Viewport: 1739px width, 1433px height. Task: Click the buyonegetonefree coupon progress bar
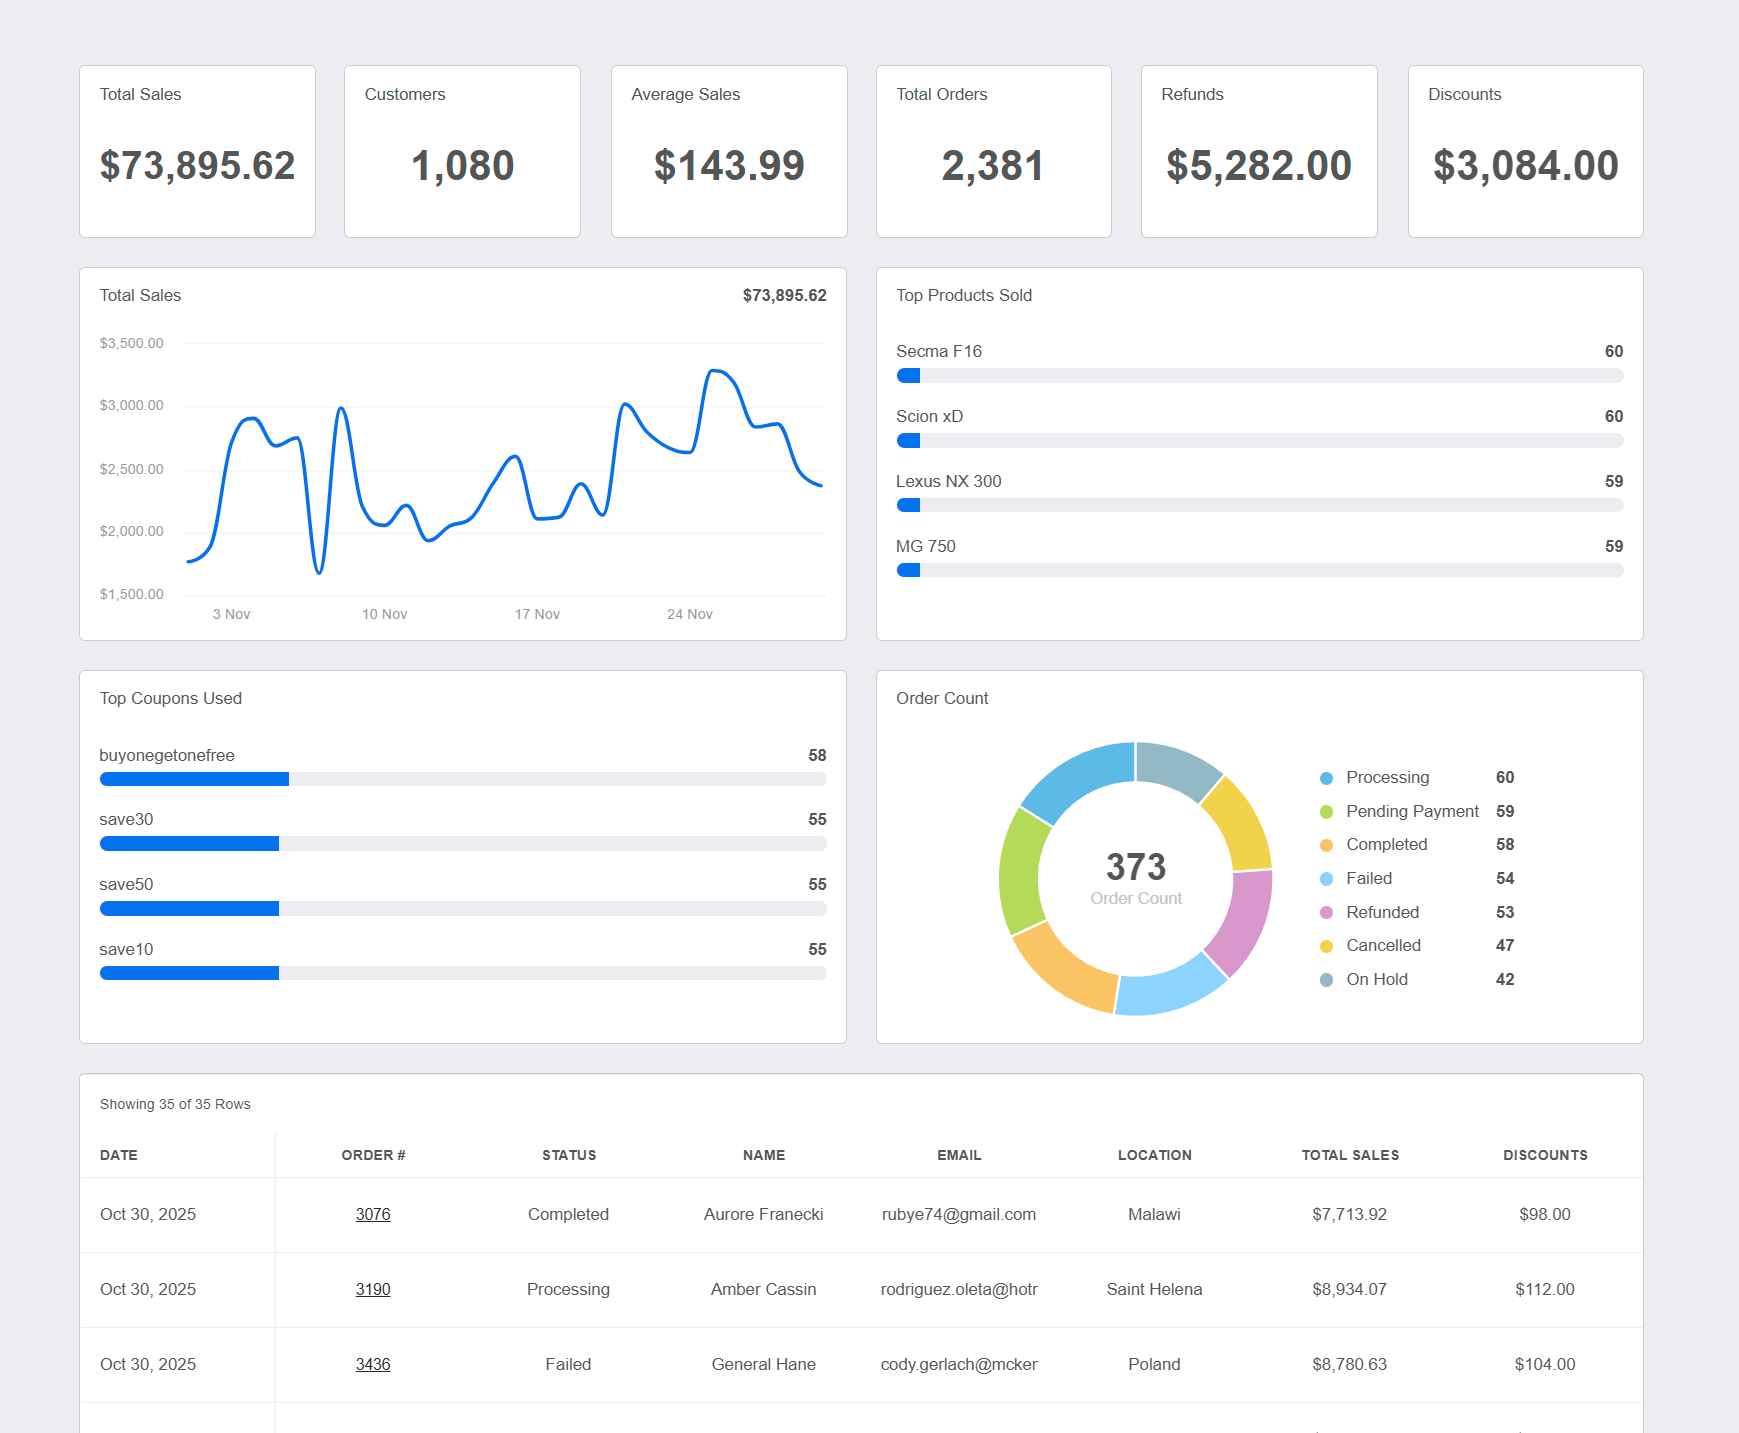tap(463, 779)
